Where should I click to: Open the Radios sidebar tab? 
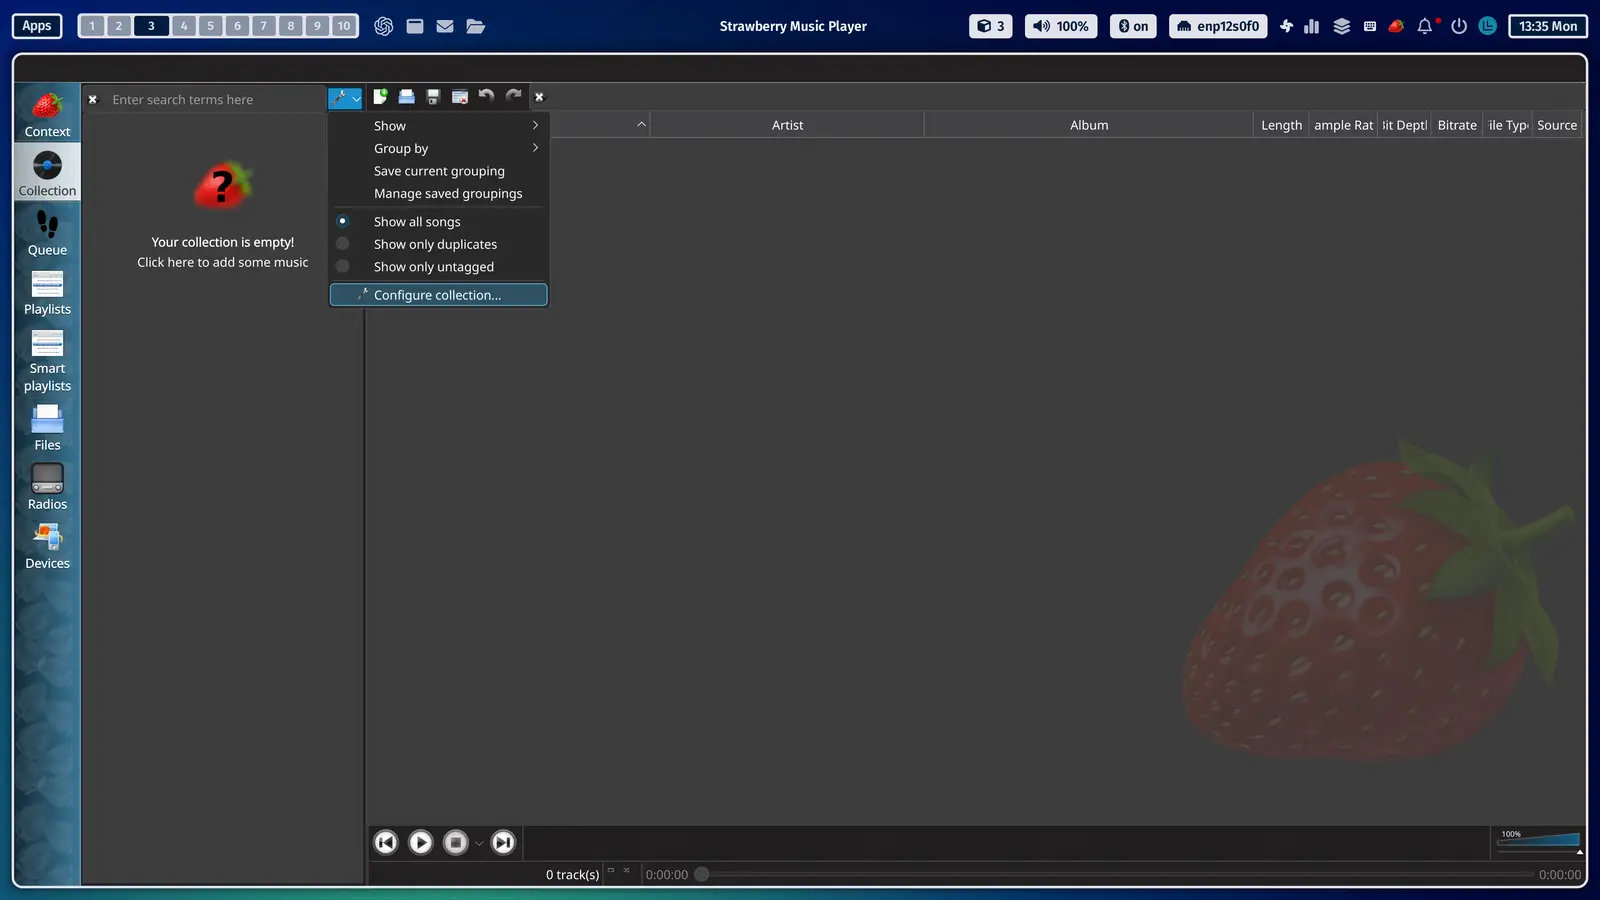coord(47,486)
